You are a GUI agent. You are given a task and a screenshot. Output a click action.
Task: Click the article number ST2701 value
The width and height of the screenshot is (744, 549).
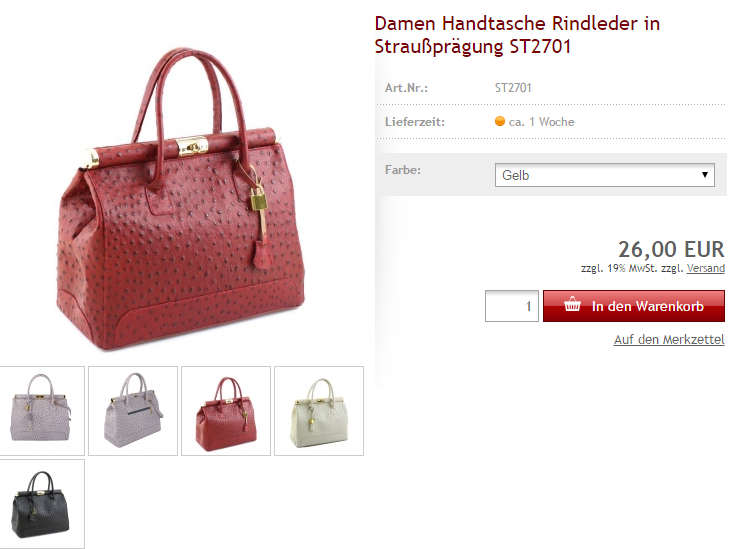point(513,88)
